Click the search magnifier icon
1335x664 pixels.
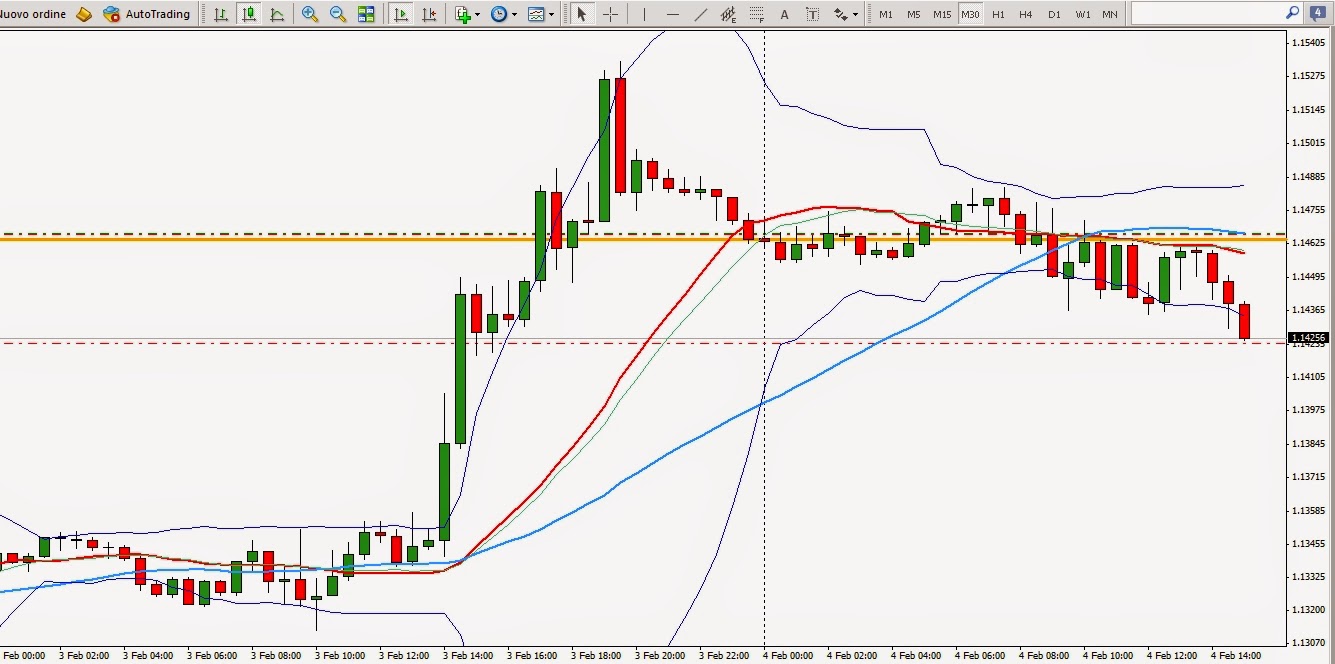(1292, 13)
